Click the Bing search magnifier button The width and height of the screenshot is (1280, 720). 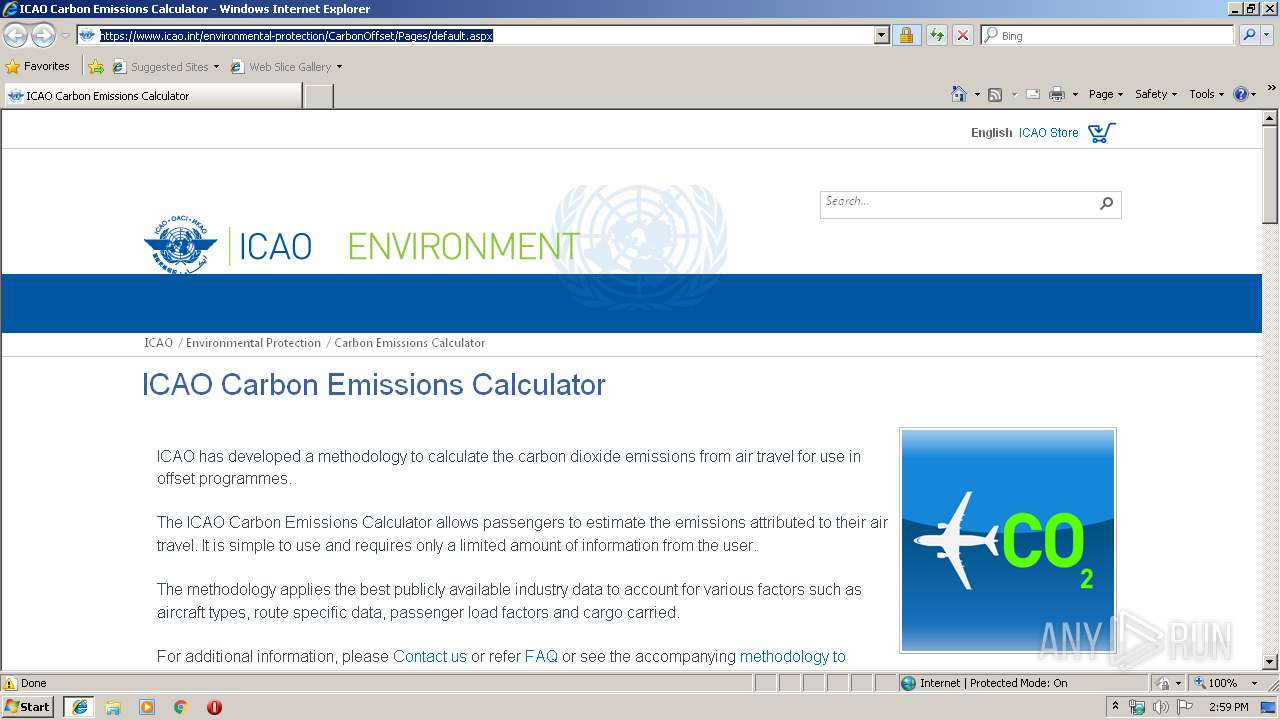click(1248, 35)
